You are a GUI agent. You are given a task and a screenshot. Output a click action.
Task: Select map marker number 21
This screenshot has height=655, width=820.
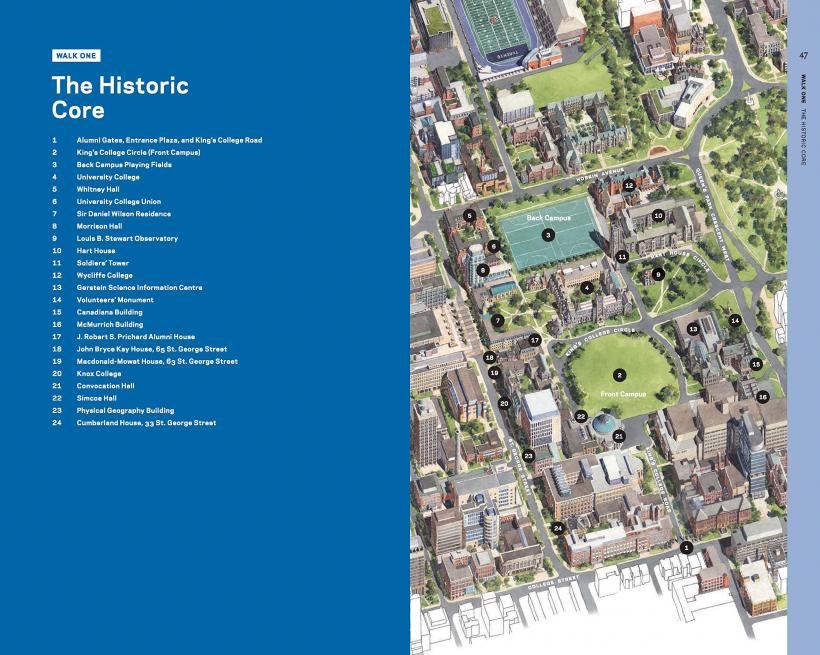coord(619,436)
